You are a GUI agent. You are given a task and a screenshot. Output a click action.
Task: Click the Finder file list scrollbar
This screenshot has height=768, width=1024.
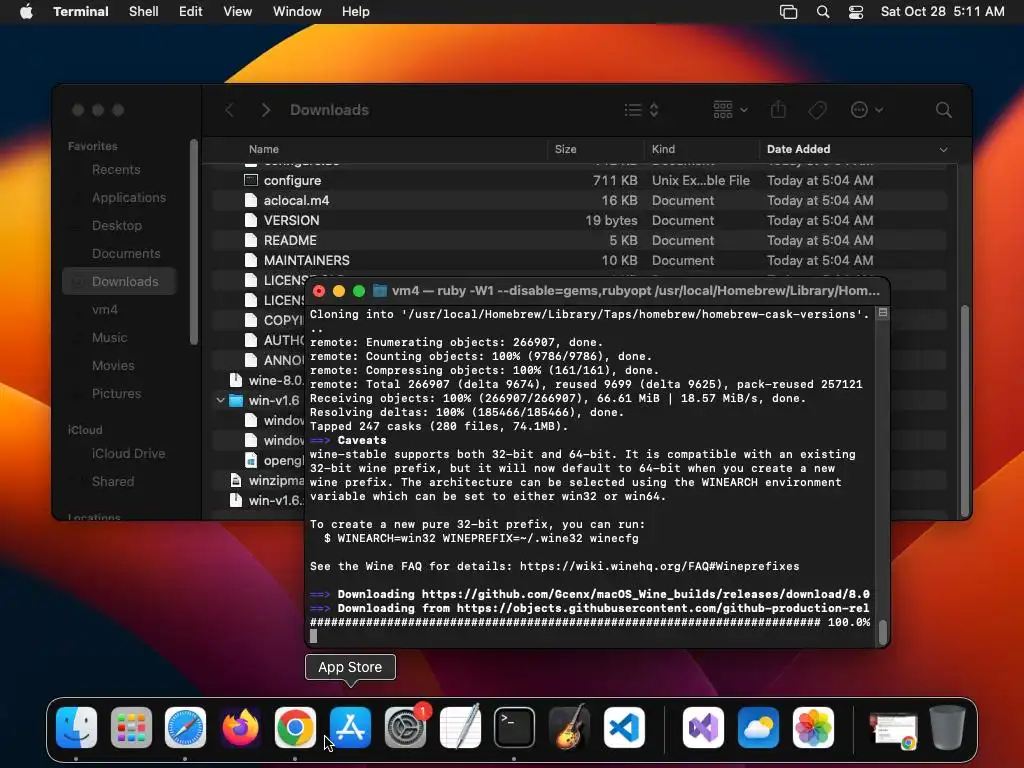965,411
